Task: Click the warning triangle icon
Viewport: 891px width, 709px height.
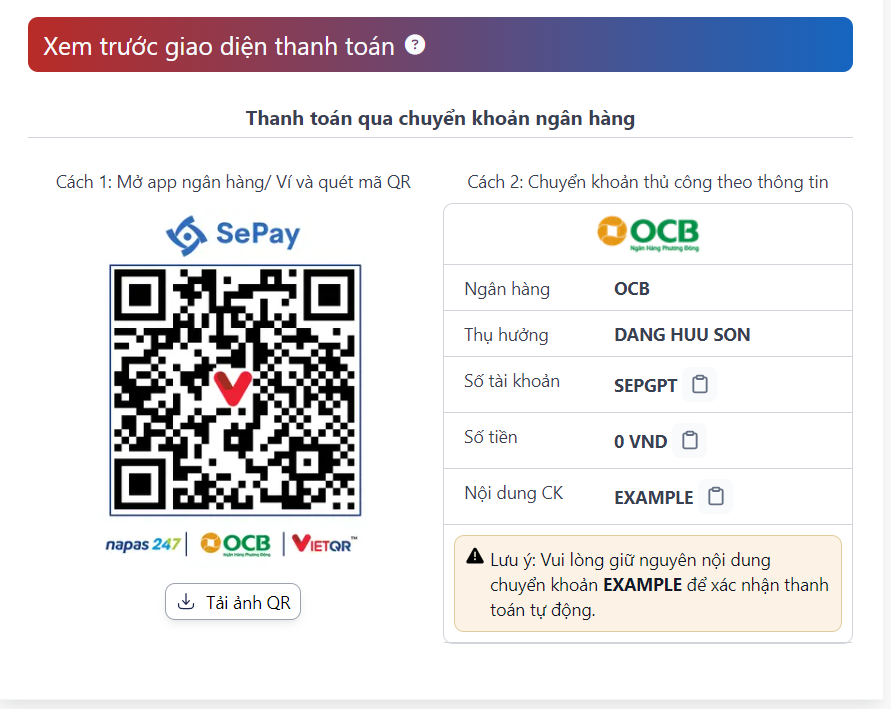Action: click(x=475, y=557)
